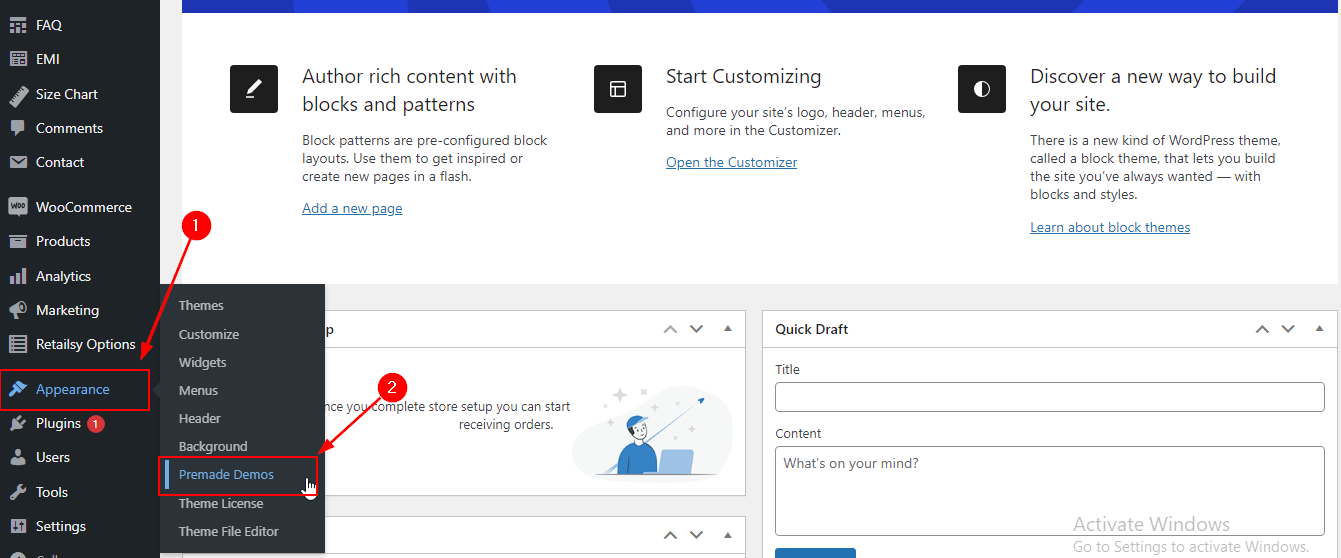Click the layout icon beside Start Customizing
Screen dimensions: 1341x558
coord(618,89)
